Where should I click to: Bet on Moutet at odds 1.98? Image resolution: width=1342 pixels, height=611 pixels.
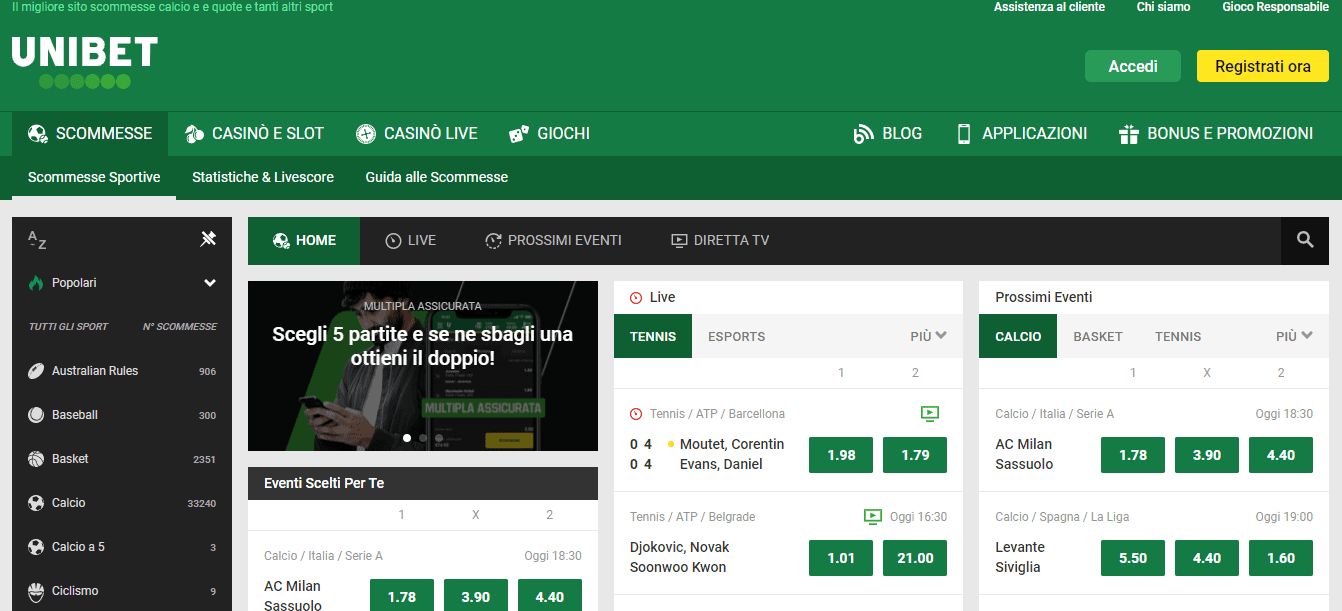coord(841,455)
